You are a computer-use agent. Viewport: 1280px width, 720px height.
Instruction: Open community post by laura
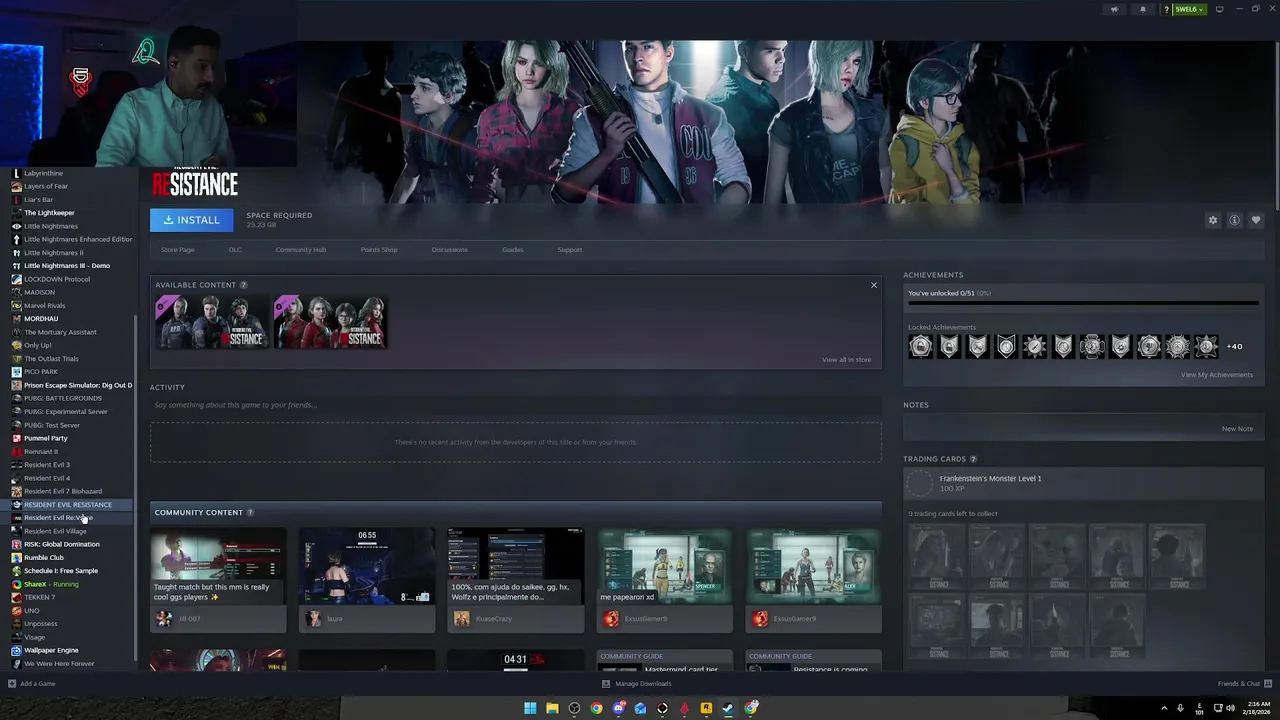[367, 580]
